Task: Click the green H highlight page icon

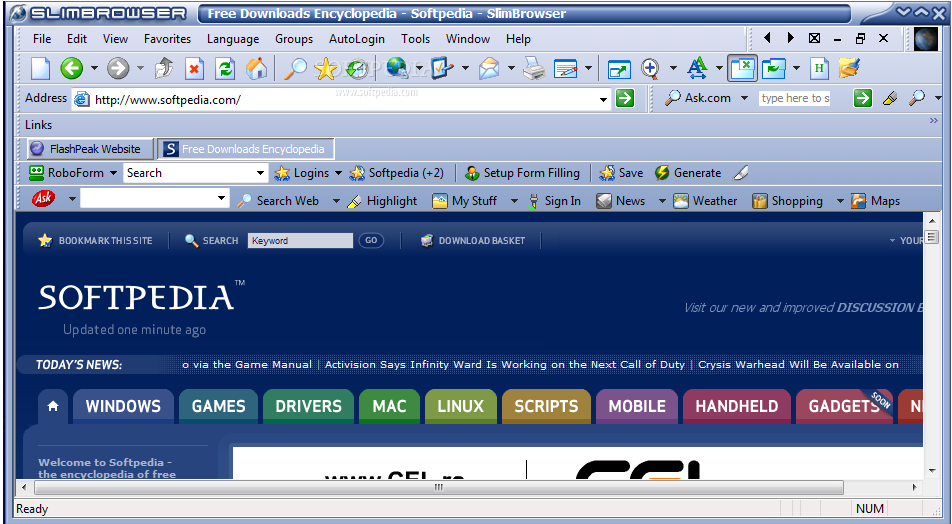Action: point(819,69)
